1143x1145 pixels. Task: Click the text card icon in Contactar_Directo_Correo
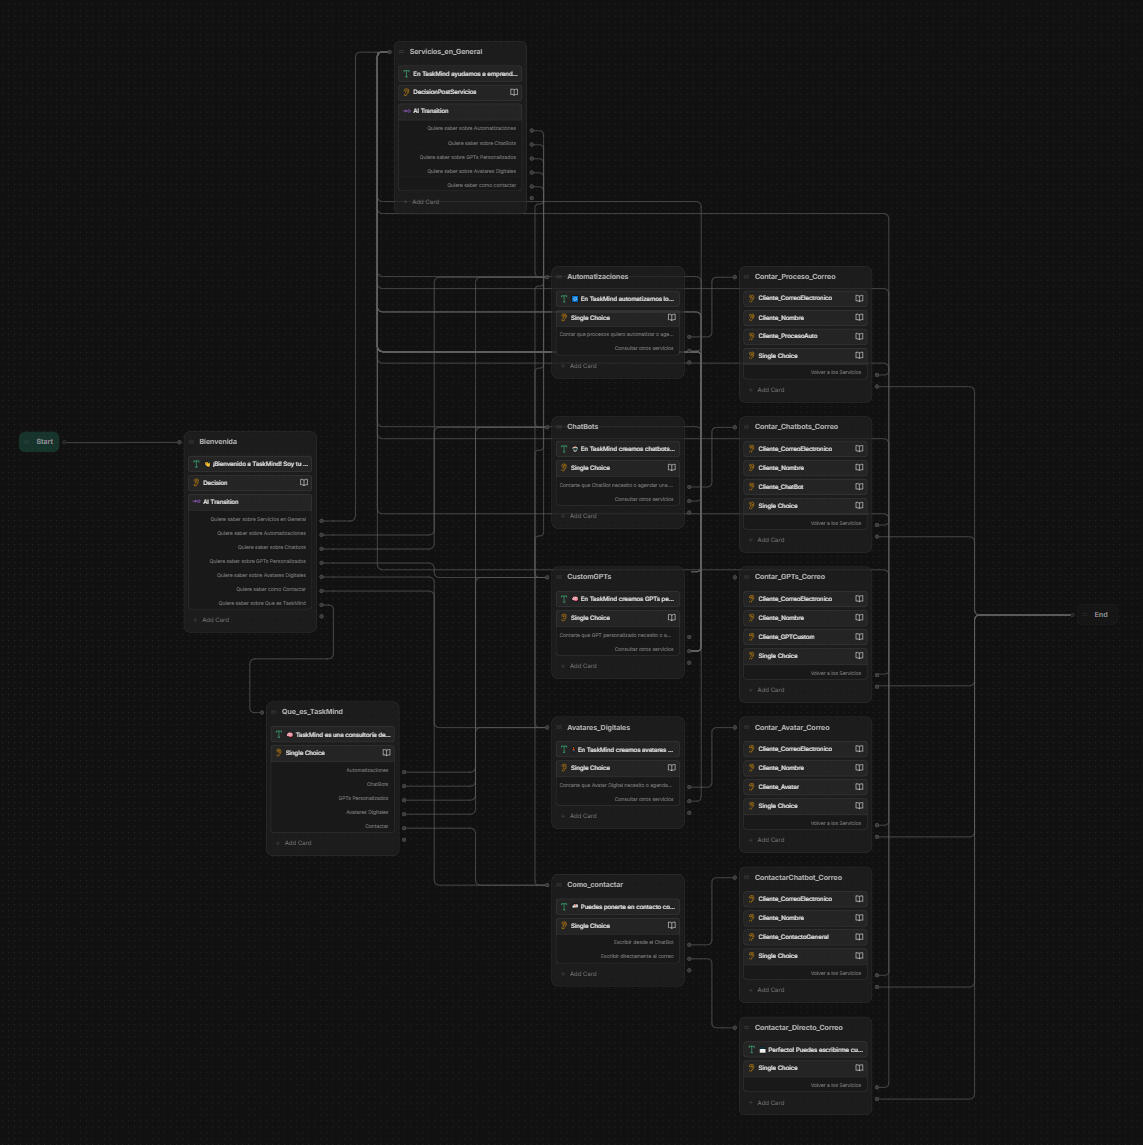point(752,1049)
